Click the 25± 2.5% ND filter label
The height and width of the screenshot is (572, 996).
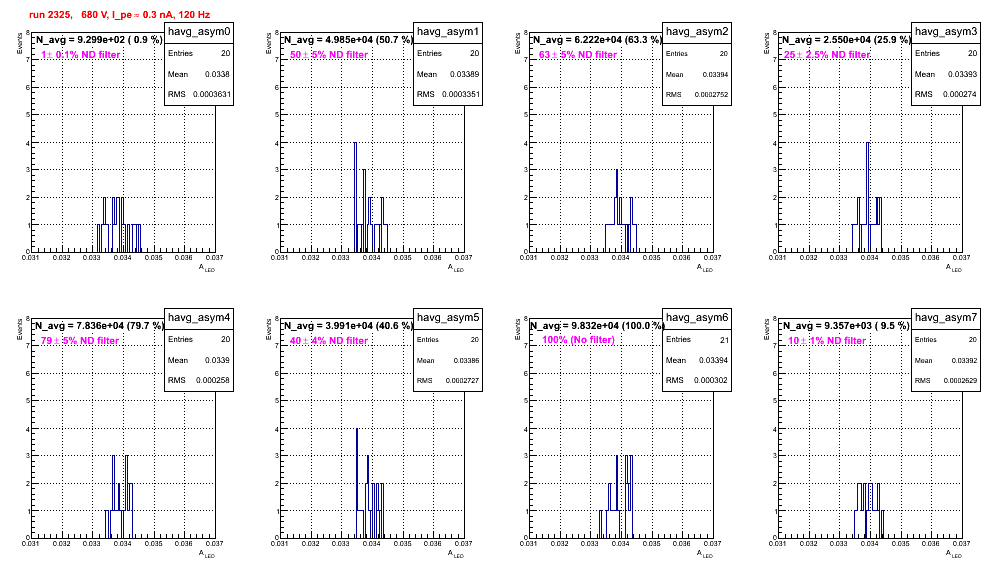coord(827,55)
